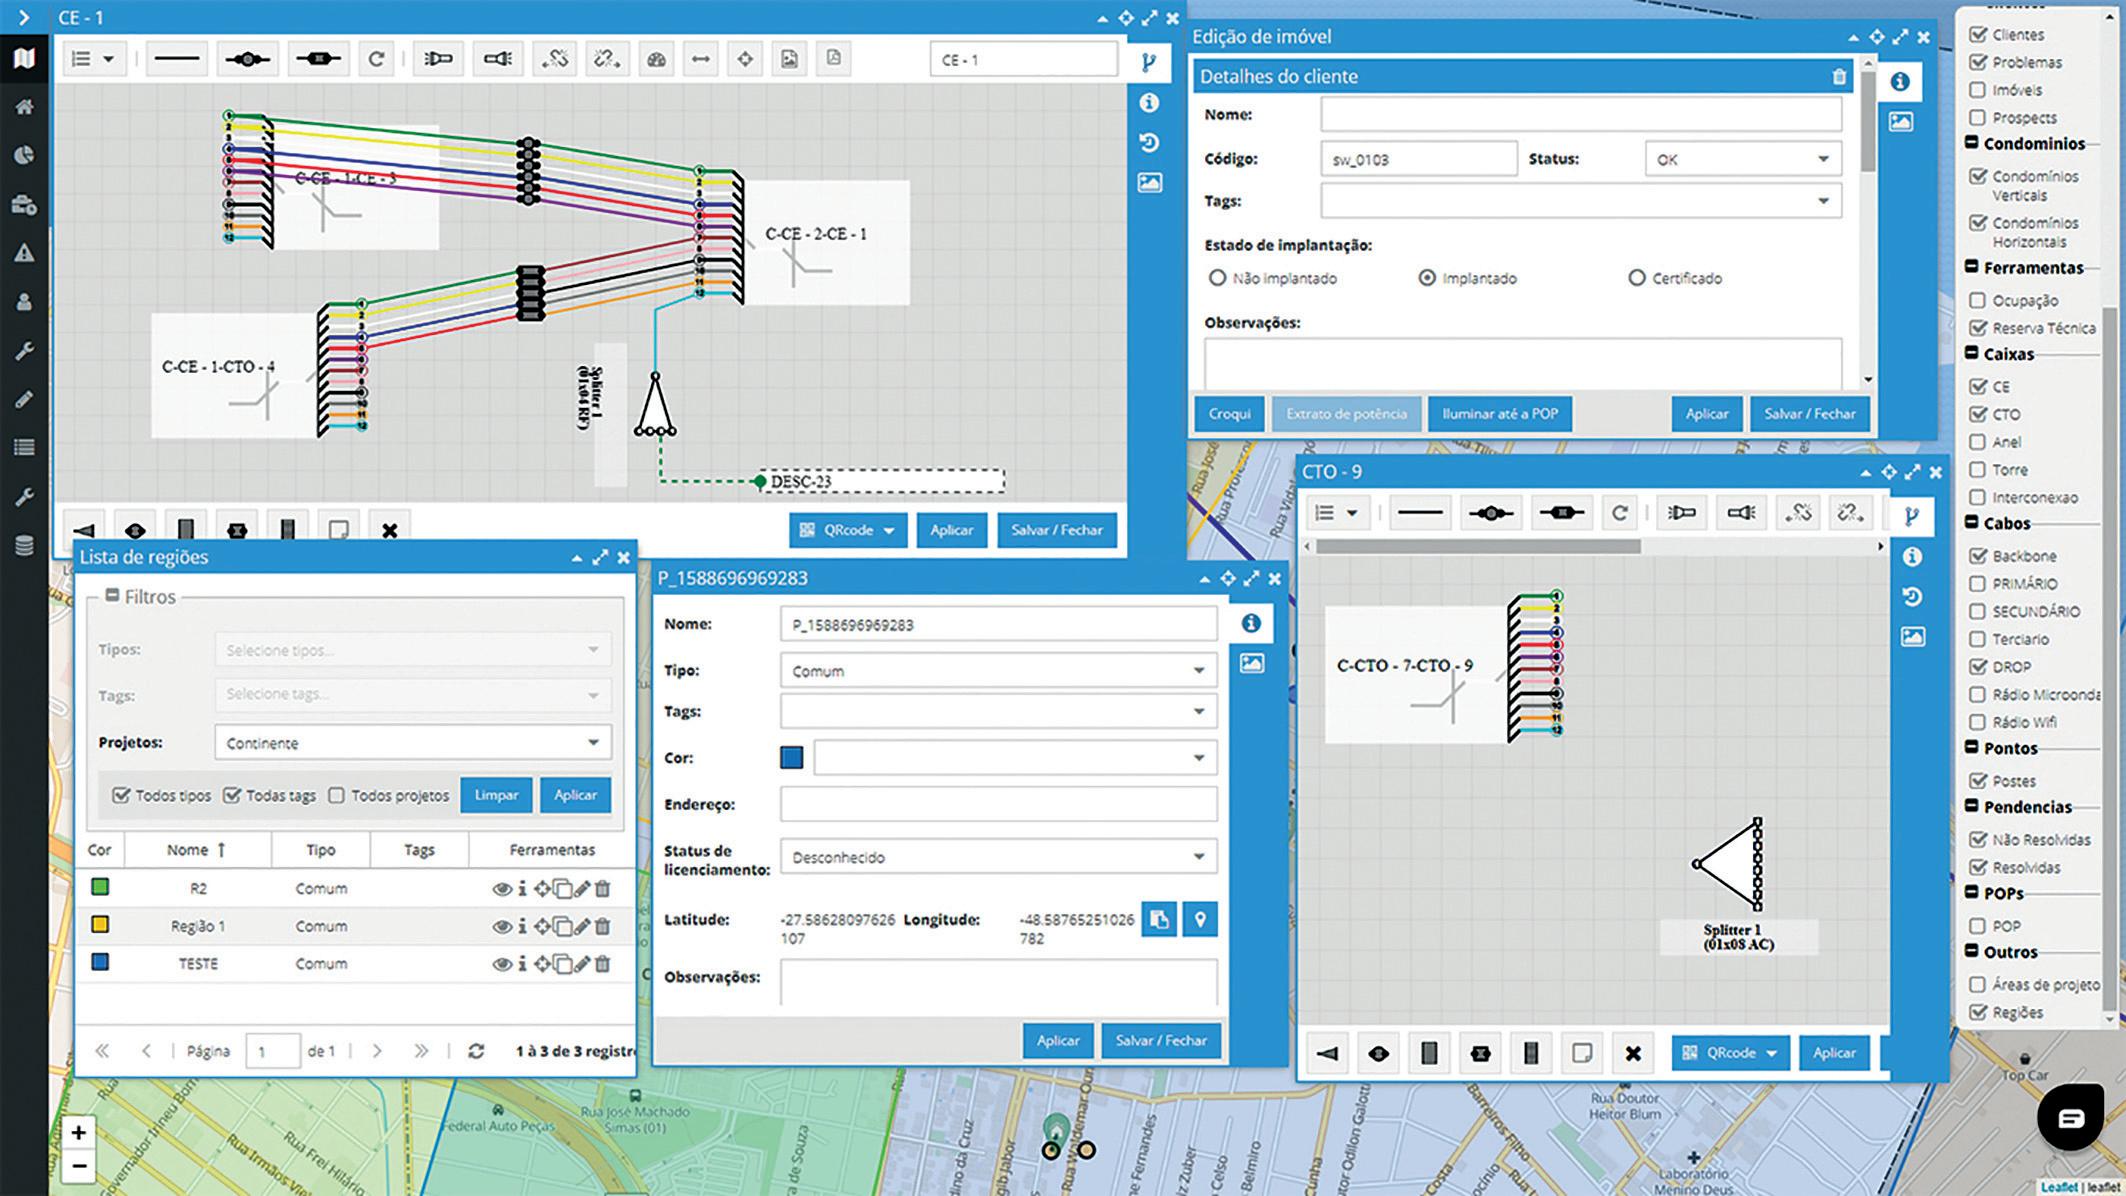The image size is (2126, 1196).
Task: Click the rotate icon in CE-1 toolbar
Action: [376, 59]
